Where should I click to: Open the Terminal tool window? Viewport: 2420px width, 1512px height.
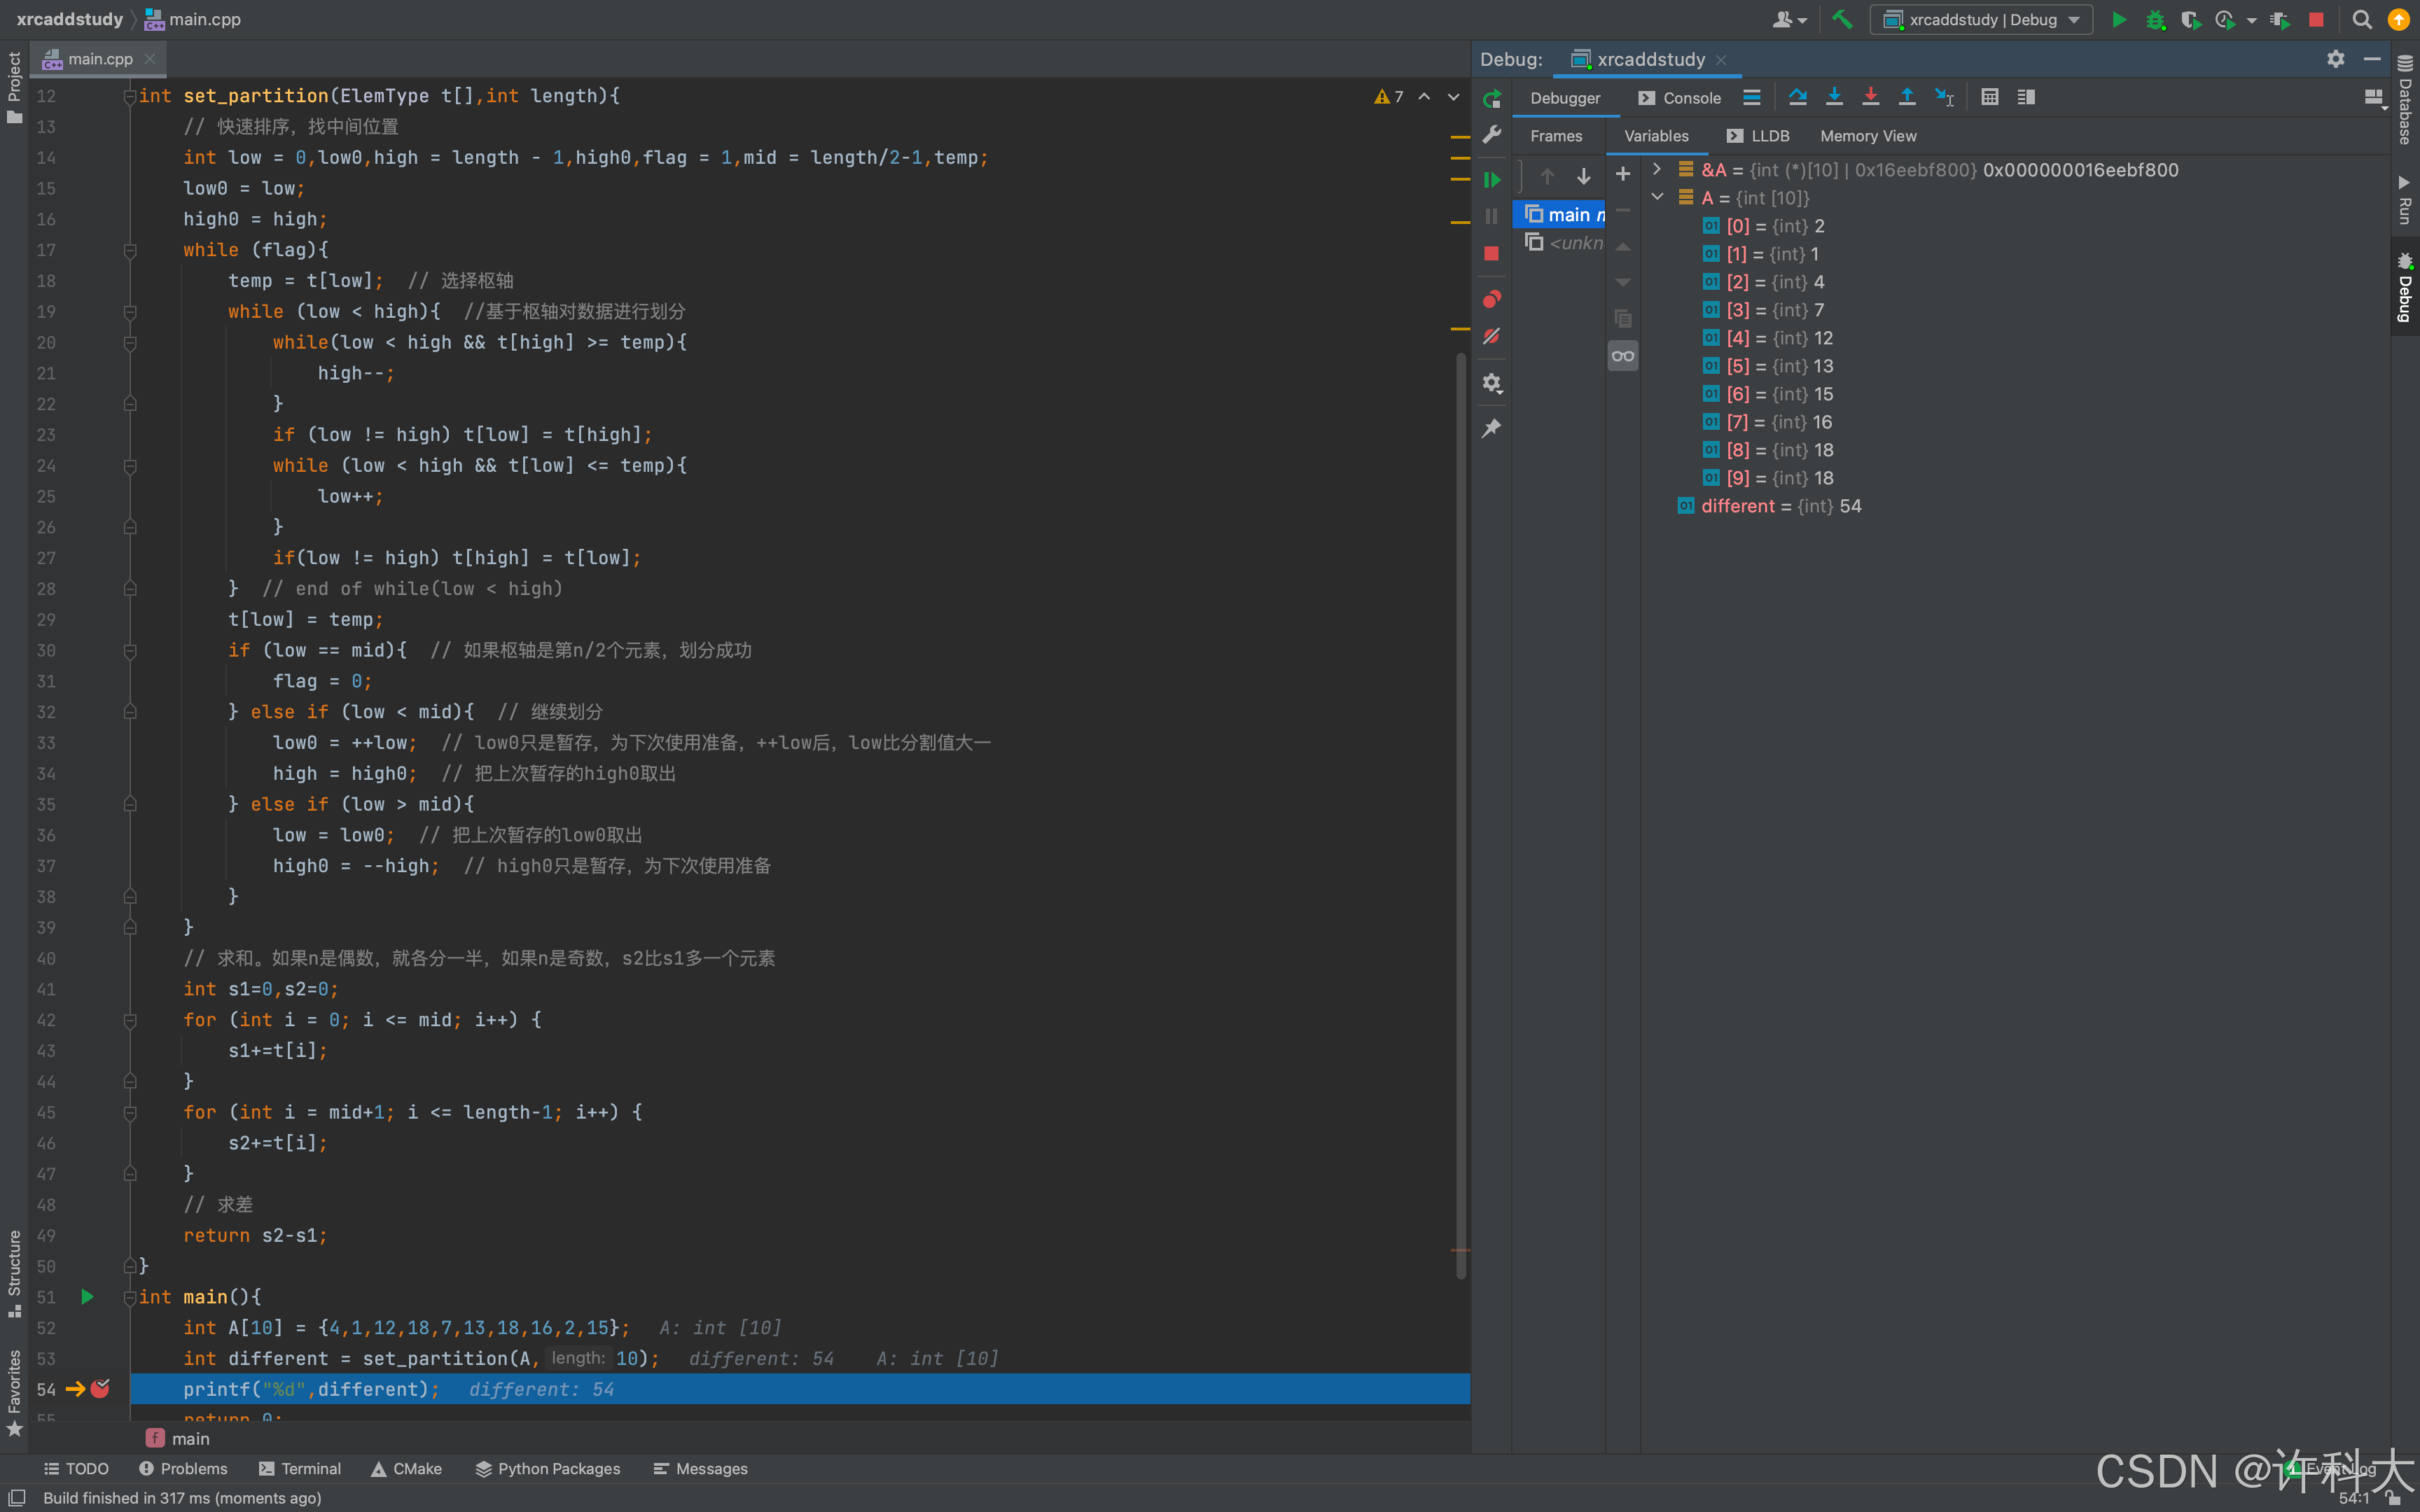click(x=300, y=1468)
